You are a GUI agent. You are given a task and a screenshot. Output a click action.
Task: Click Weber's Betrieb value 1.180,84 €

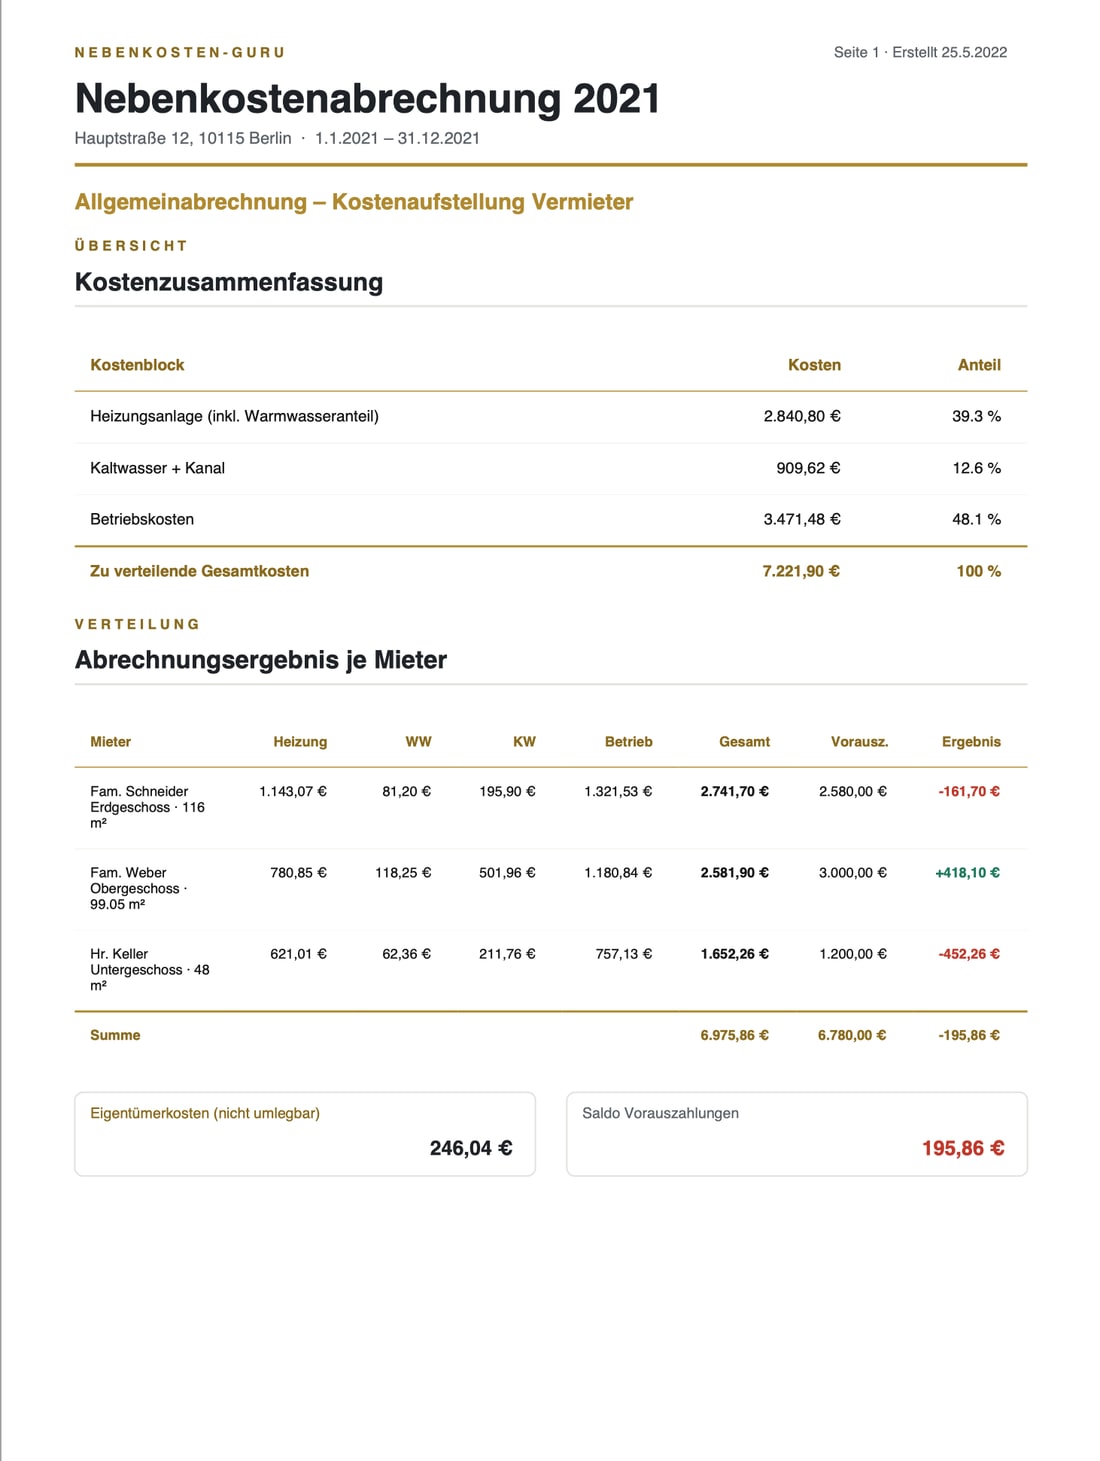pyautogui.click(x=618, y=873)
